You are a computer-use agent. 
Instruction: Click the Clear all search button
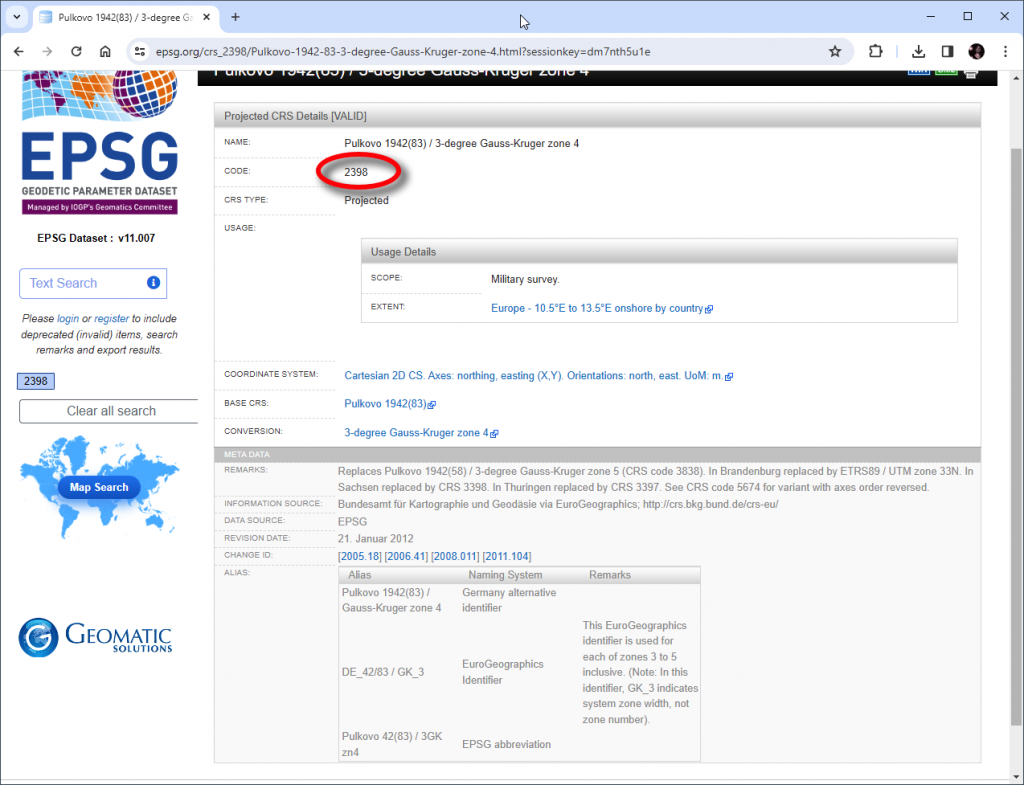pos(108,411)
